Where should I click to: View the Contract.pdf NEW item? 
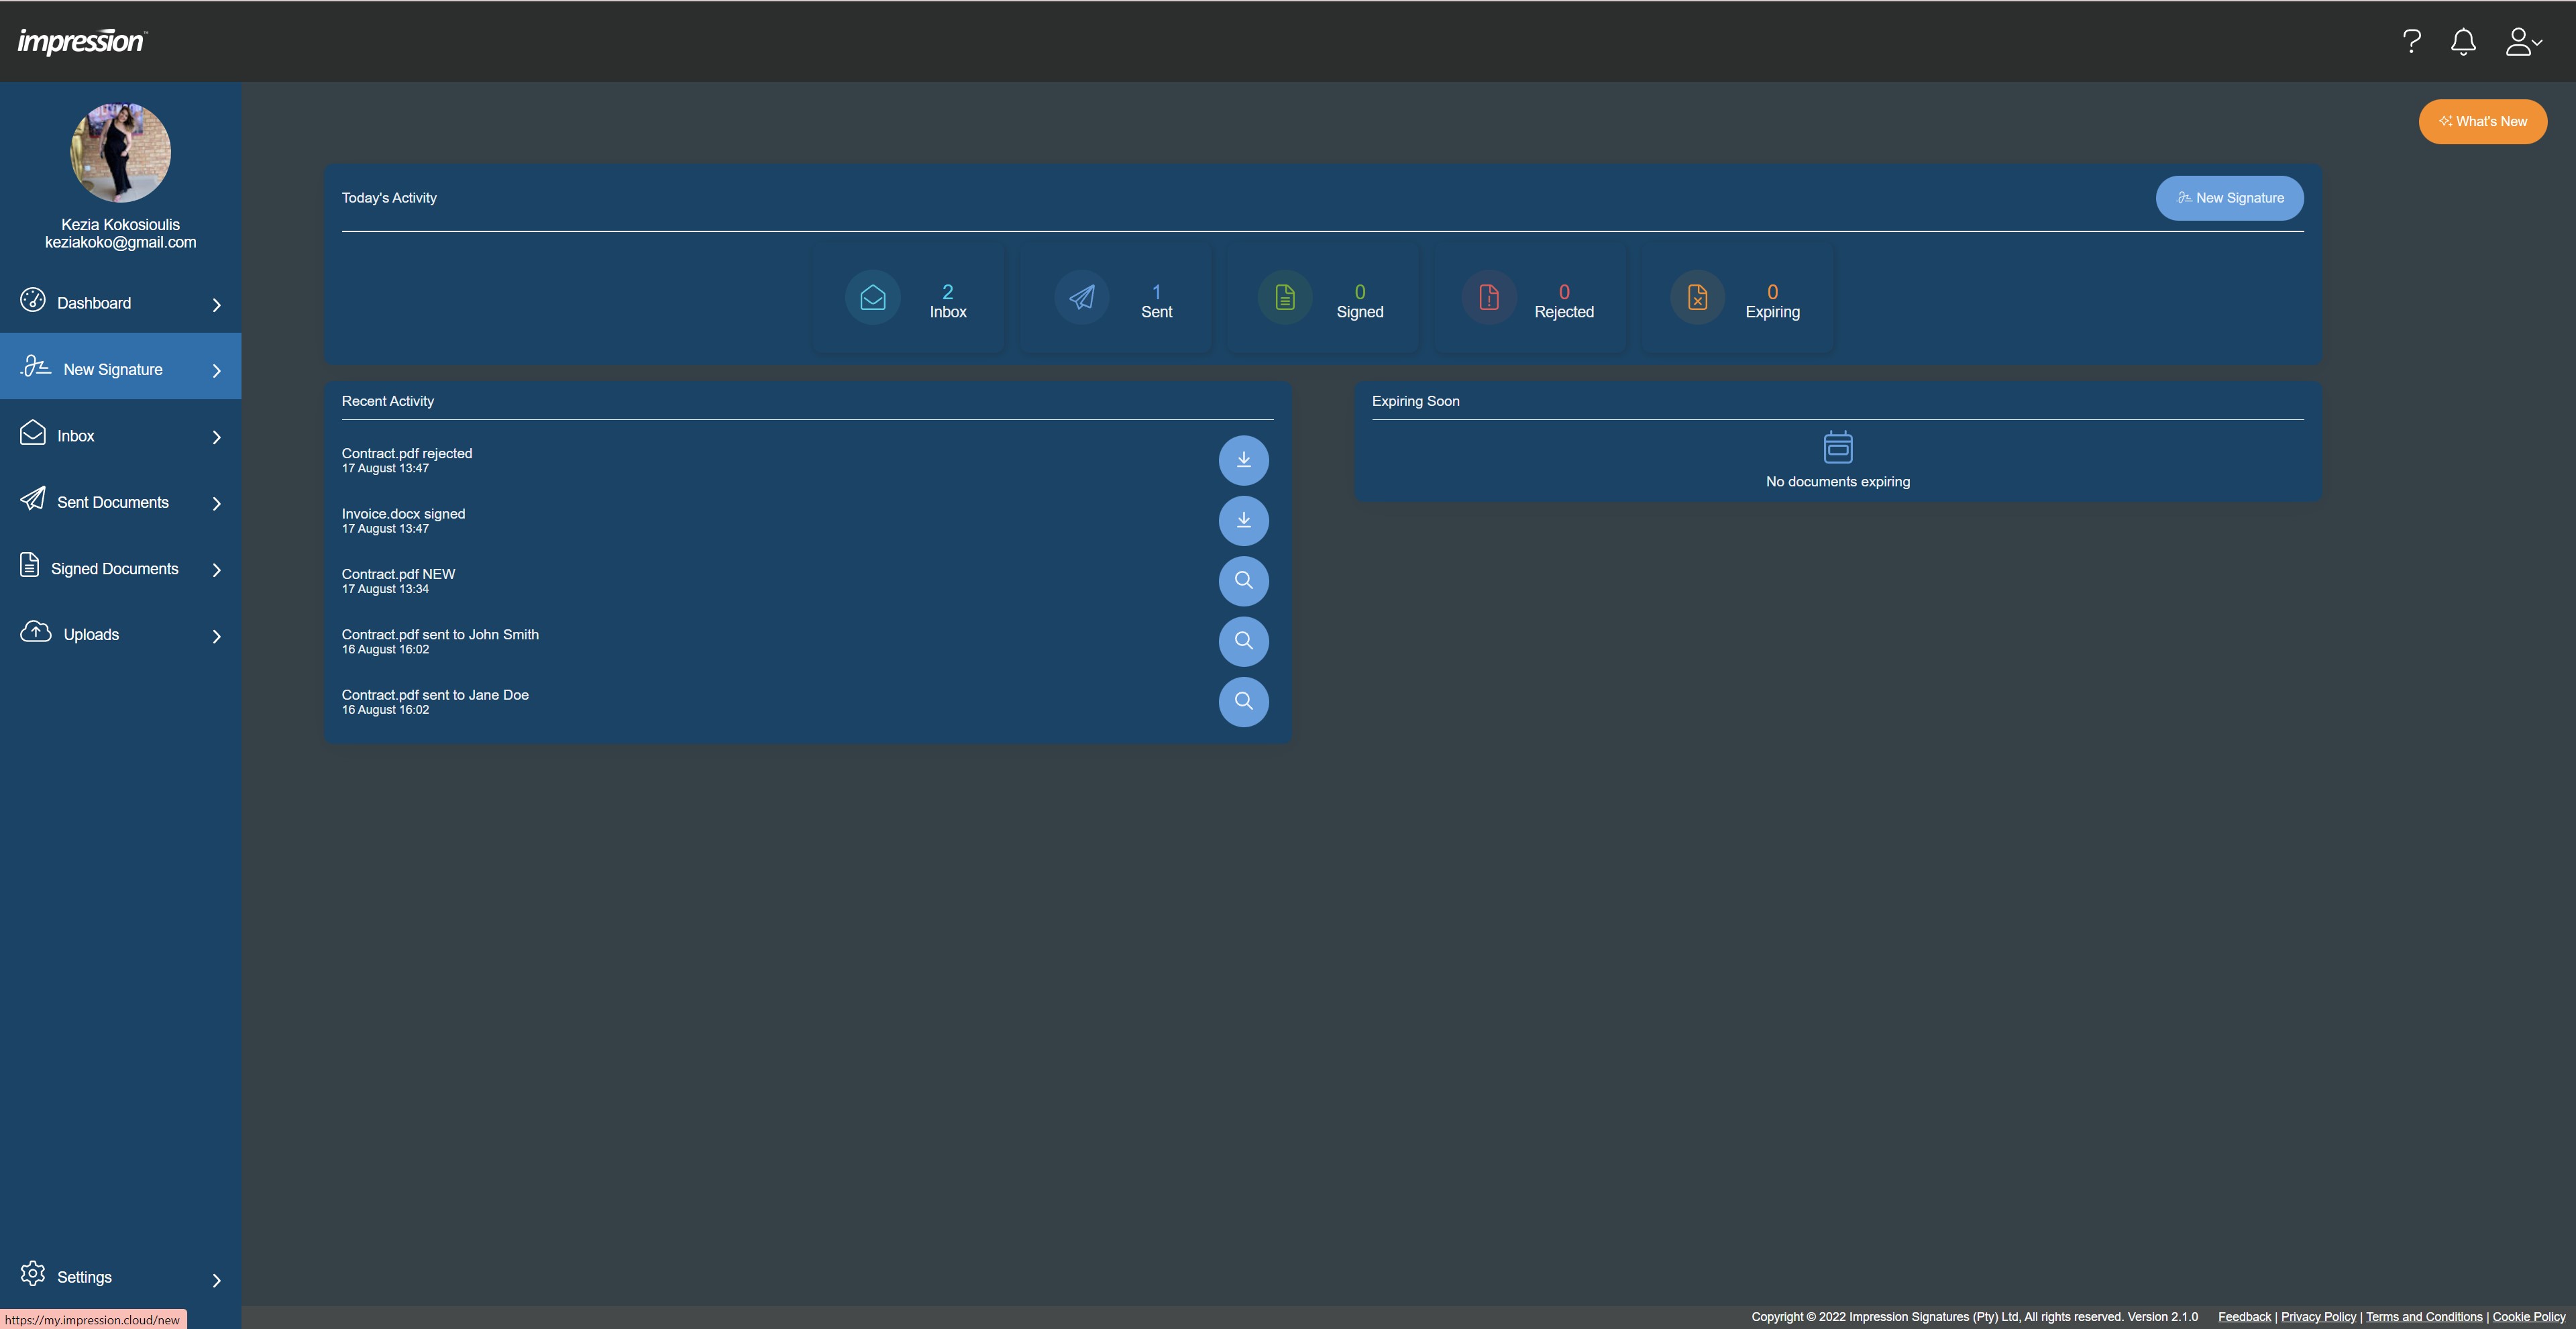point(1243,581)
